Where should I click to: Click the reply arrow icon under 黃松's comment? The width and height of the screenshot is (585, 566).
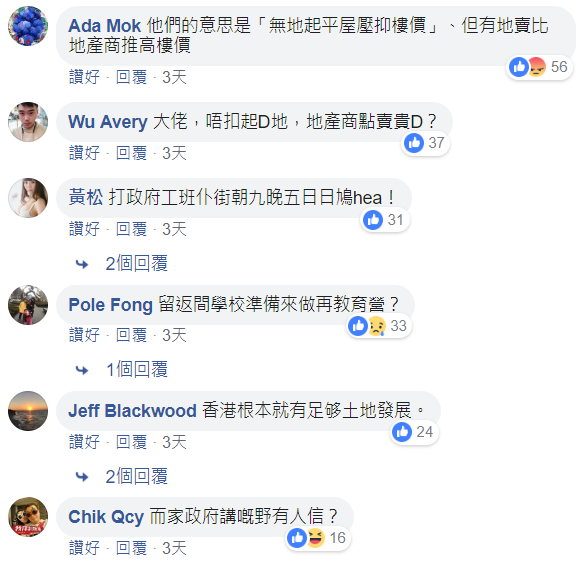[82, 264]
